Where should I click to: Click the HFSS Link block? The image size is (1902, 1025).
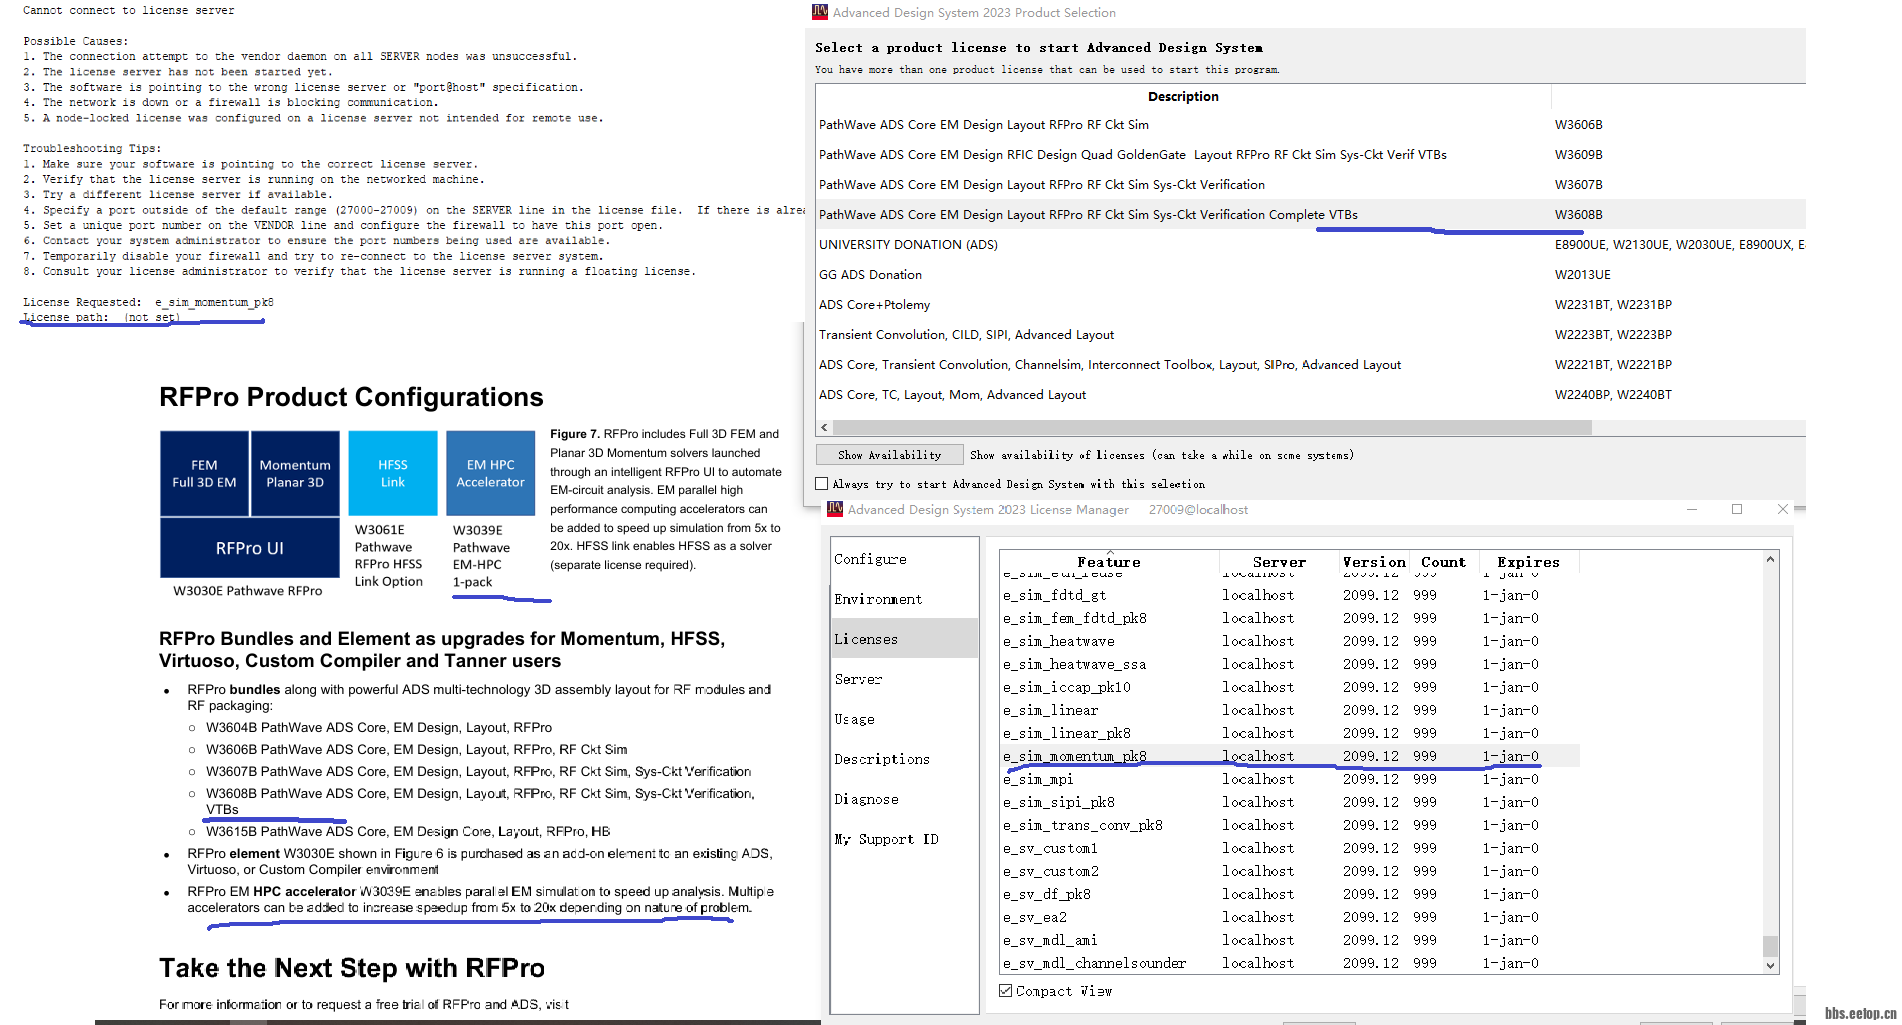[393, 473]
